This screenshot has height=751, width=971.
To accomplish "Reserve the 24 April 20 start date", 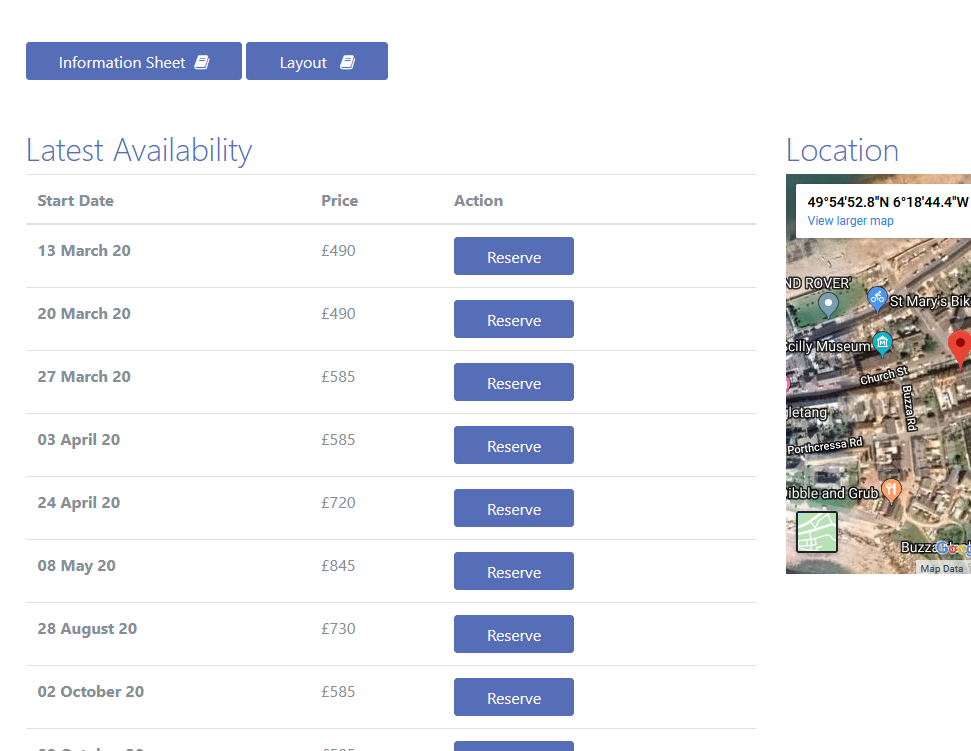I will (x=513, y=509).
